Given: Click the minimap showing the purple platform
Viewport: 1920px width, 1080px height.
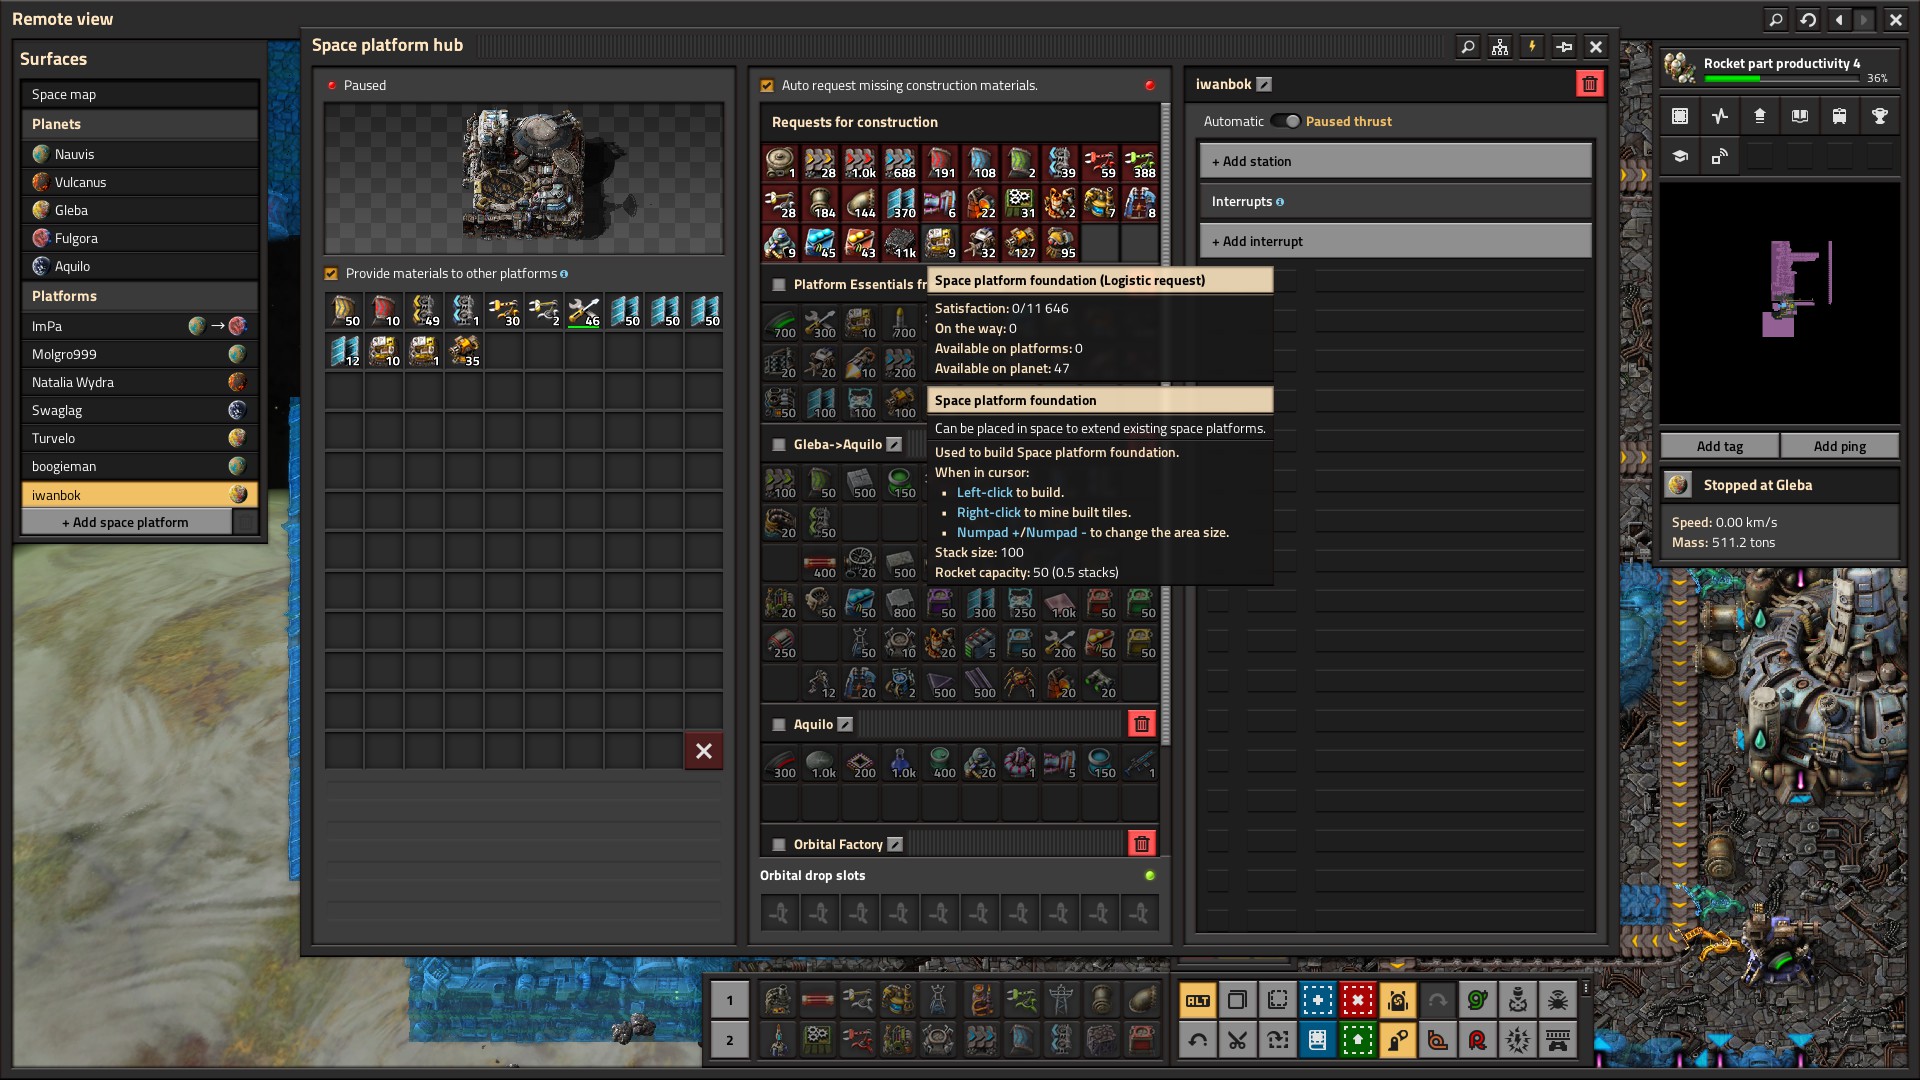Looking at the screenshot, I should click(x=1780, y=303).
